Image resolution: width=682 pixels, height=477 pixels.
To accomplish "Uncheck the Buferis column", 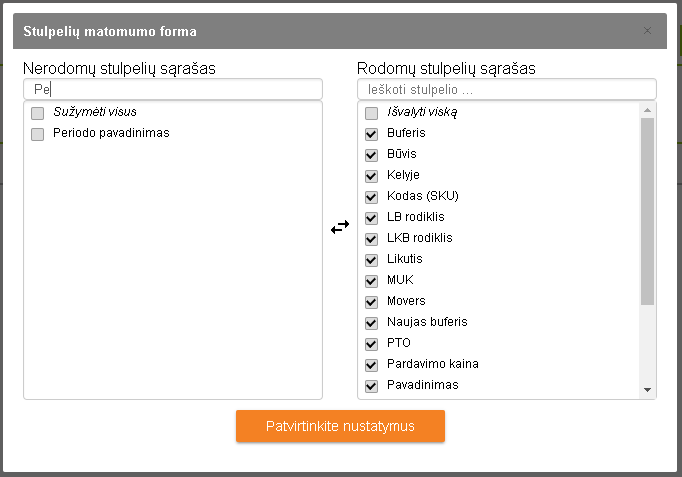I will tap(372, 134).
